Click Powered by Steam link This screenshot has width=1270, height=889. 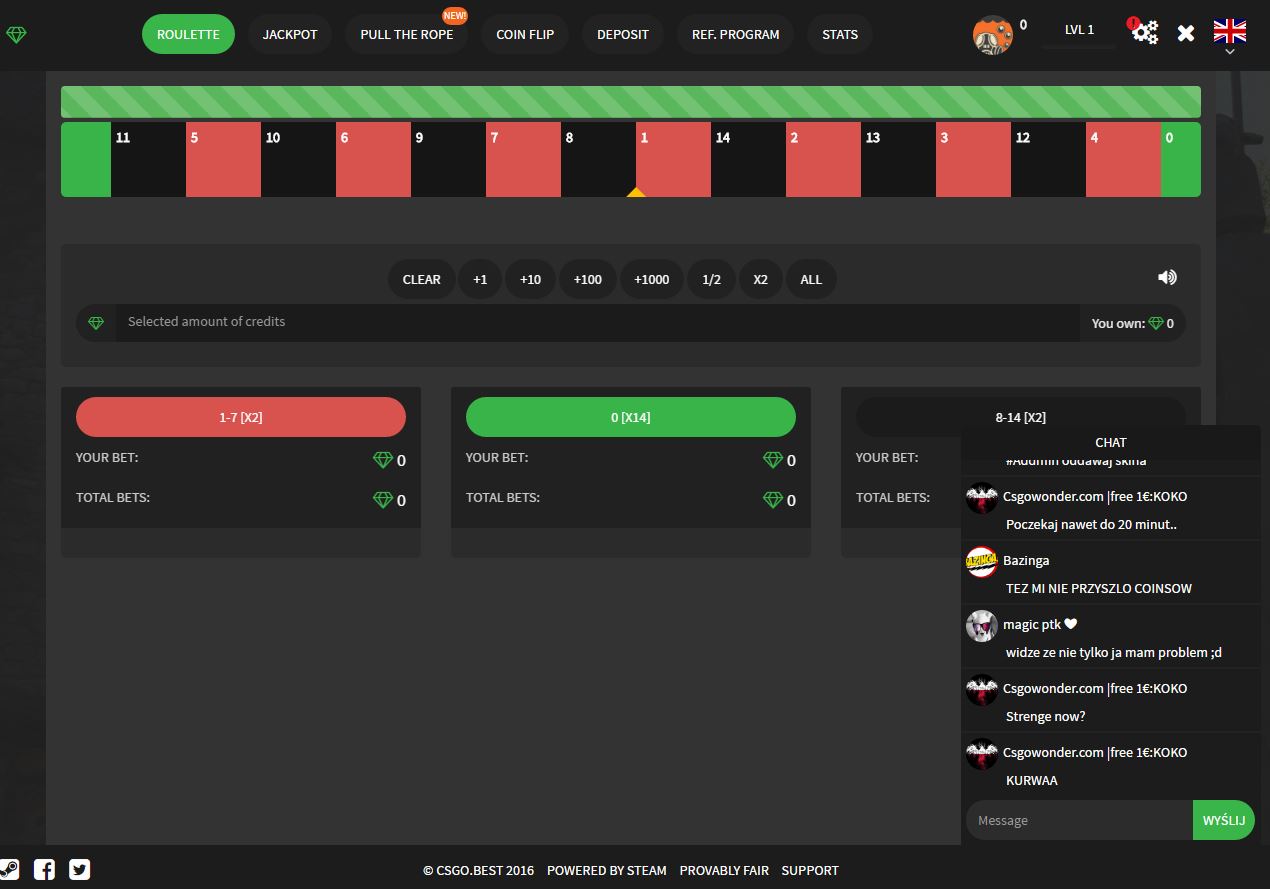click(x=606, y=870)
